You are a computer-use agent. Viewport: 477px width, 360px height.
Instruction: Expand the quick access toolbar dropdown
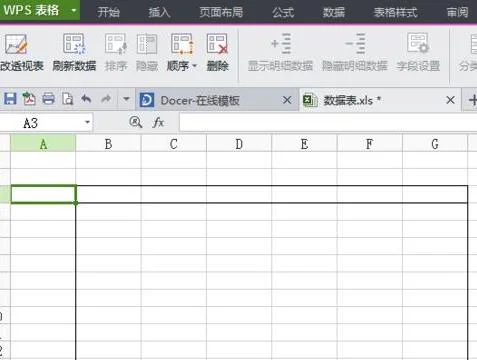[126, 99]
